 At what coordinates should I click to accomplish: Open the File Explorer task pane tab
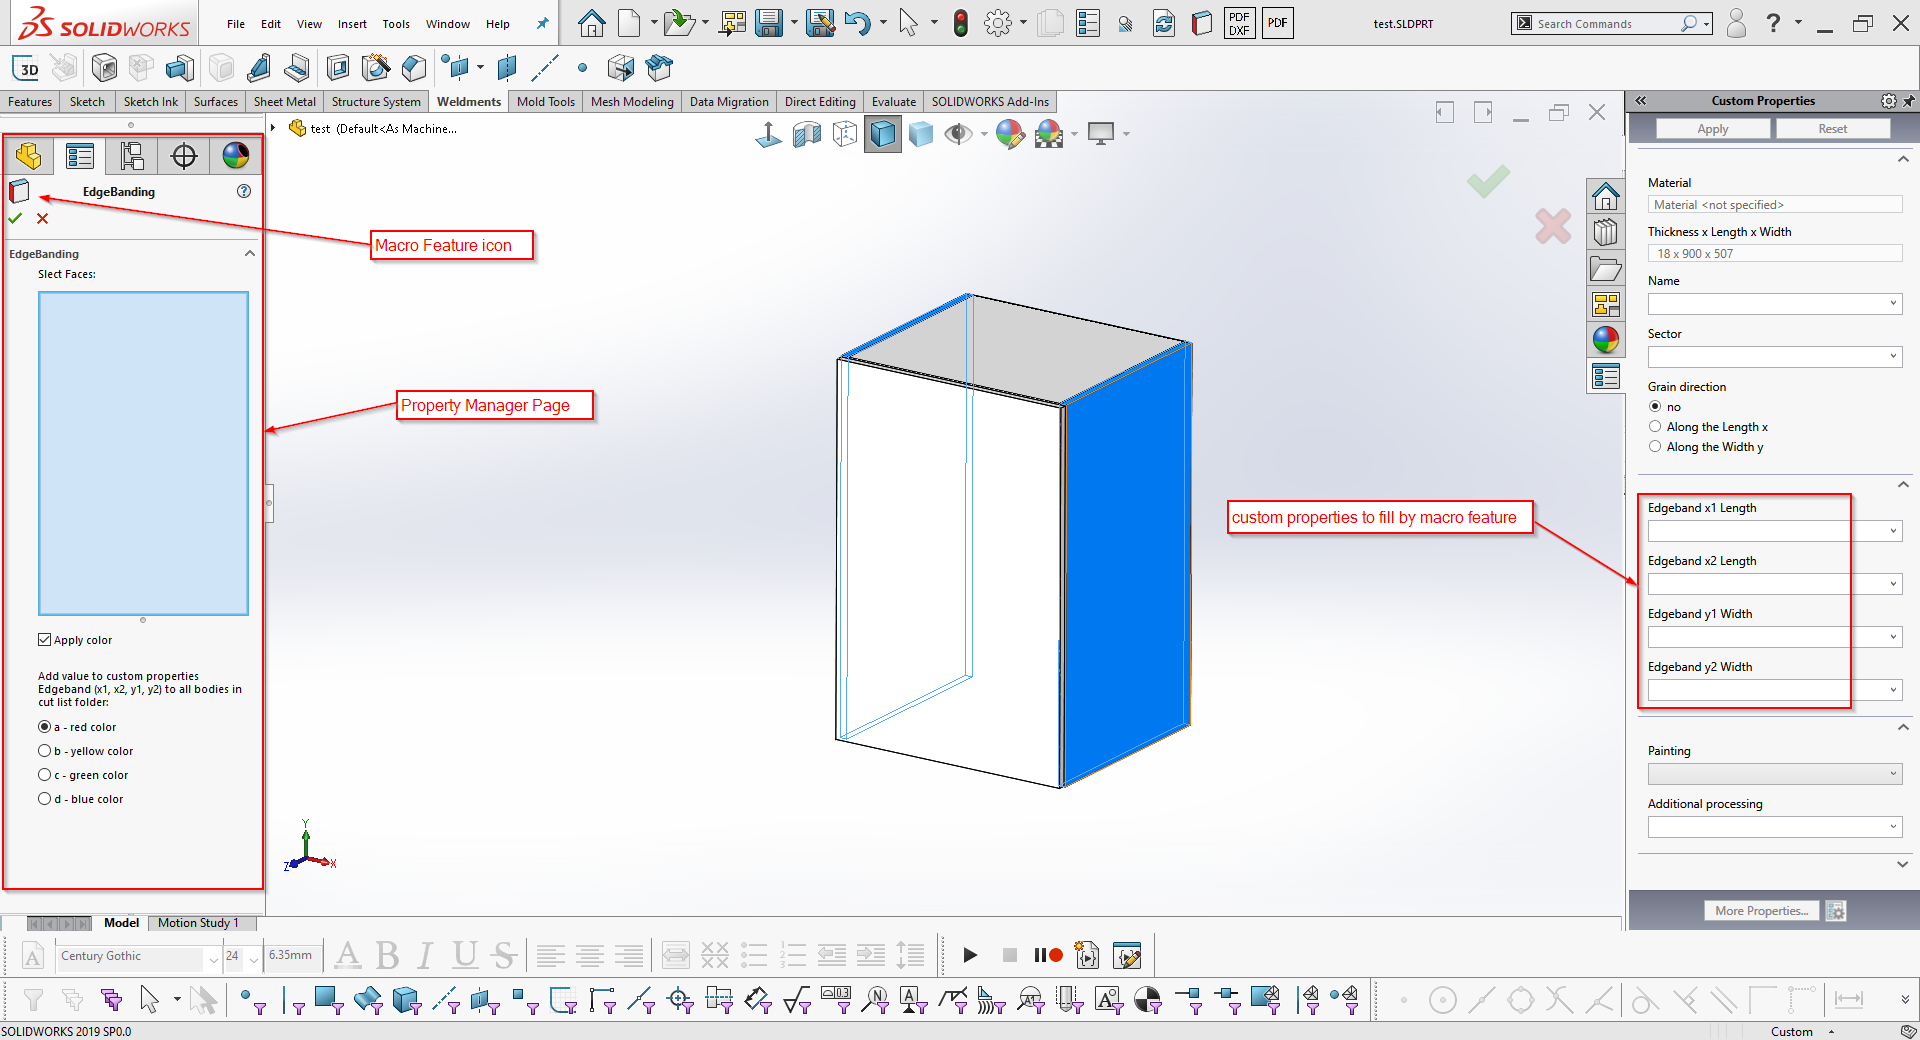click(1606, 268)
